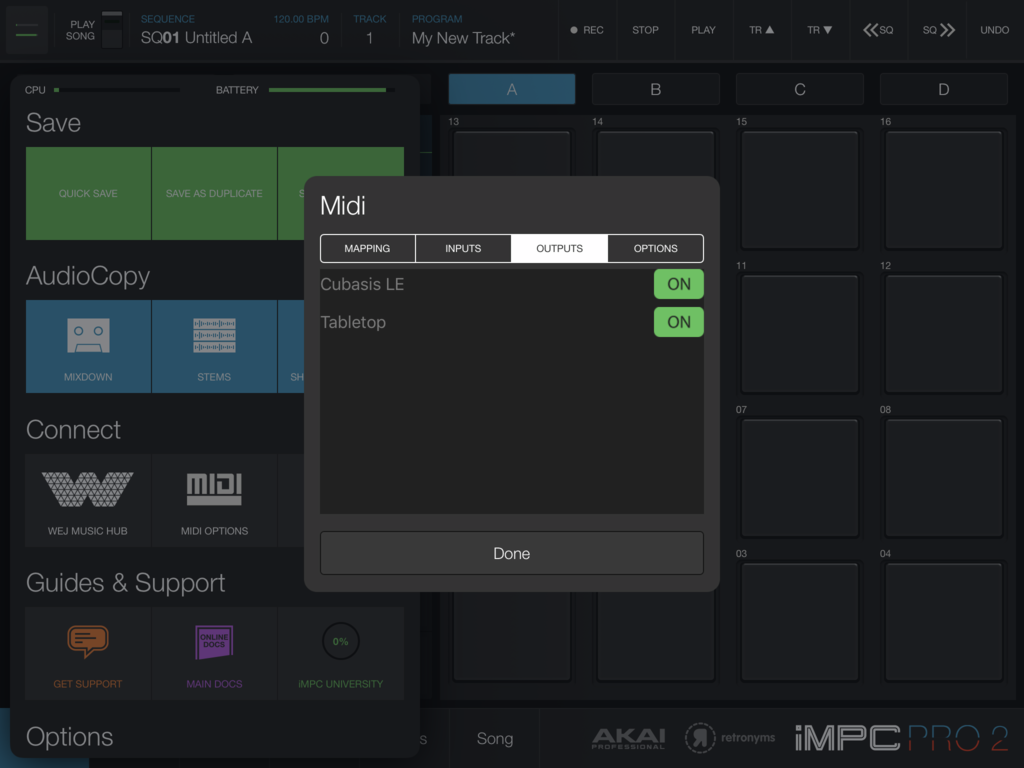Screen dimensions: 1024x768
Task: Change the Track number field
Action: click(x=370, y=31)
